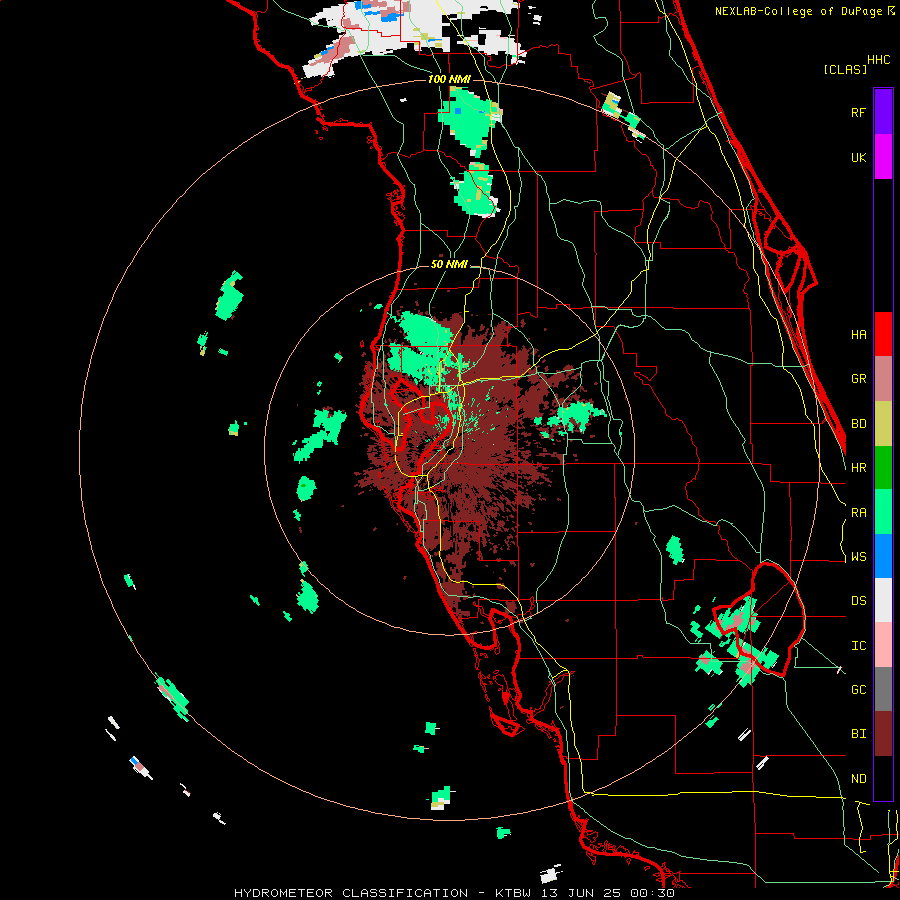
Task: Click the 100 NMI range ring label
Action: (x=449, y=79)
